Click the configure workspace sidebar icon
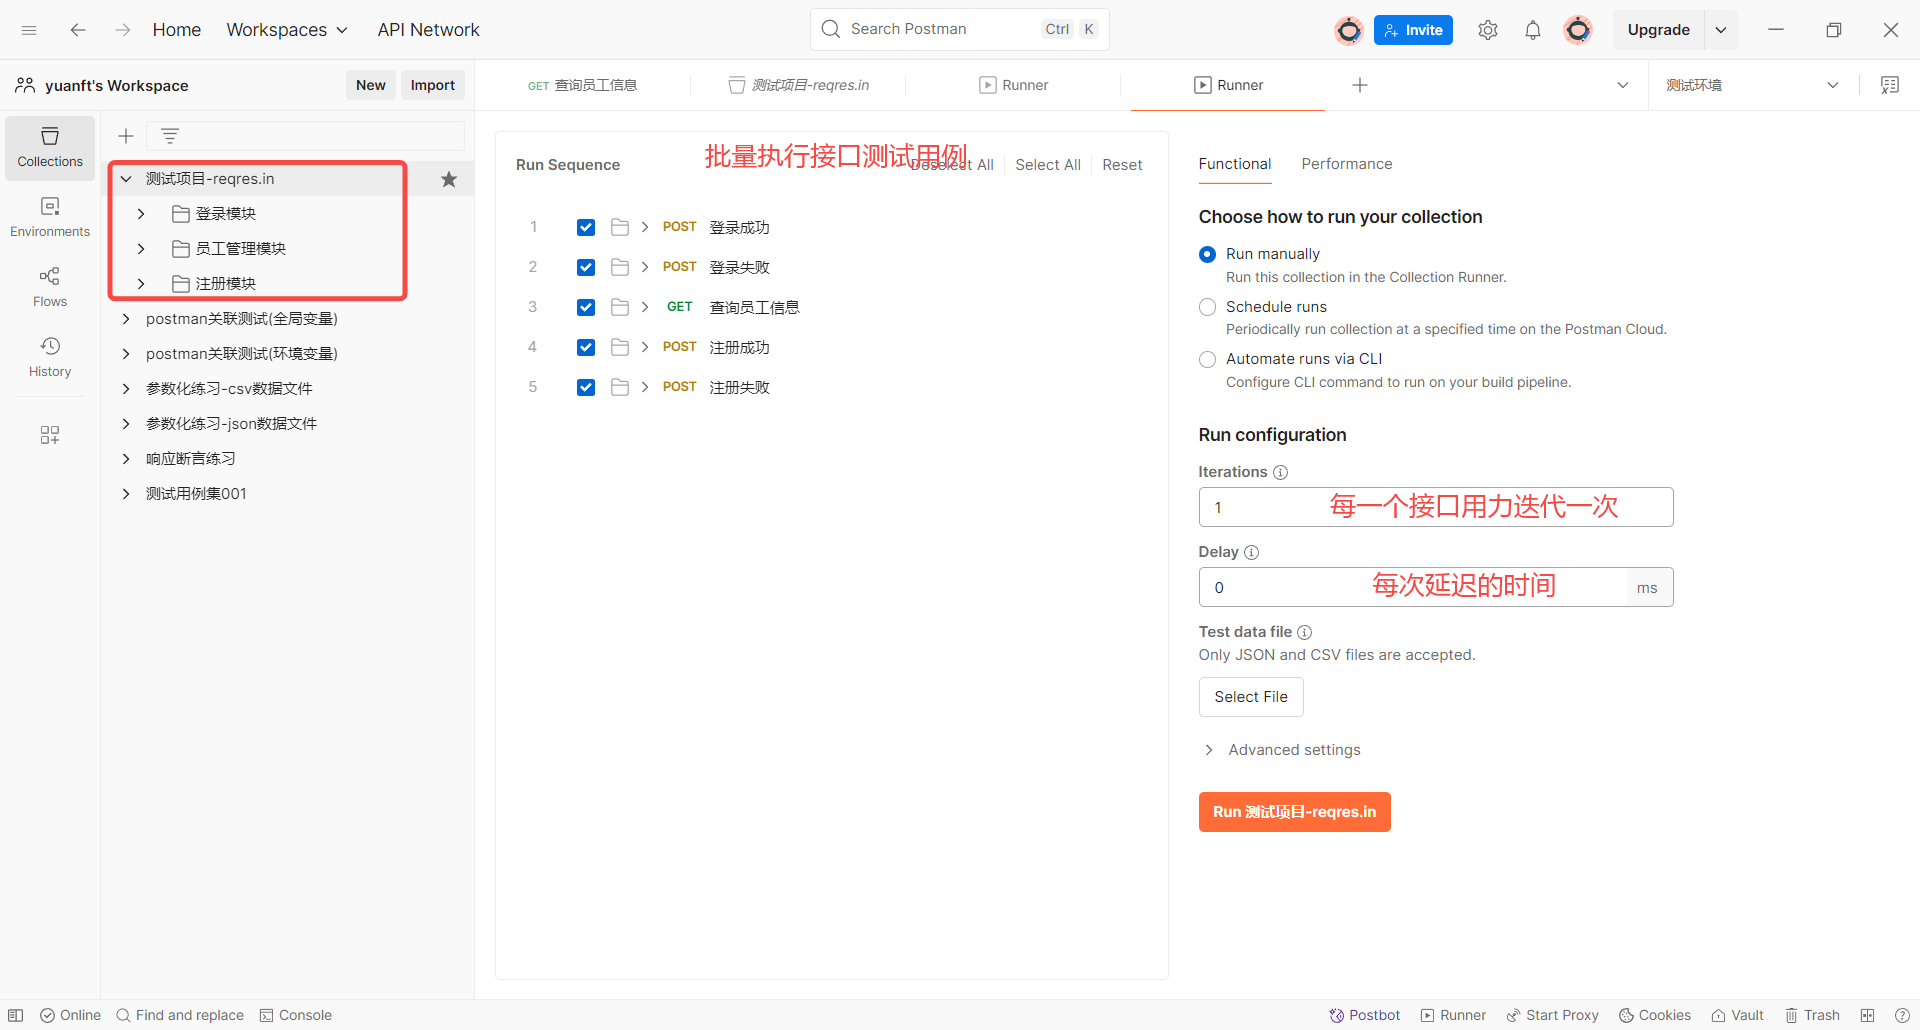Screen dimensions: 1920x1030 pyautogui.click(x=50, y=434)
